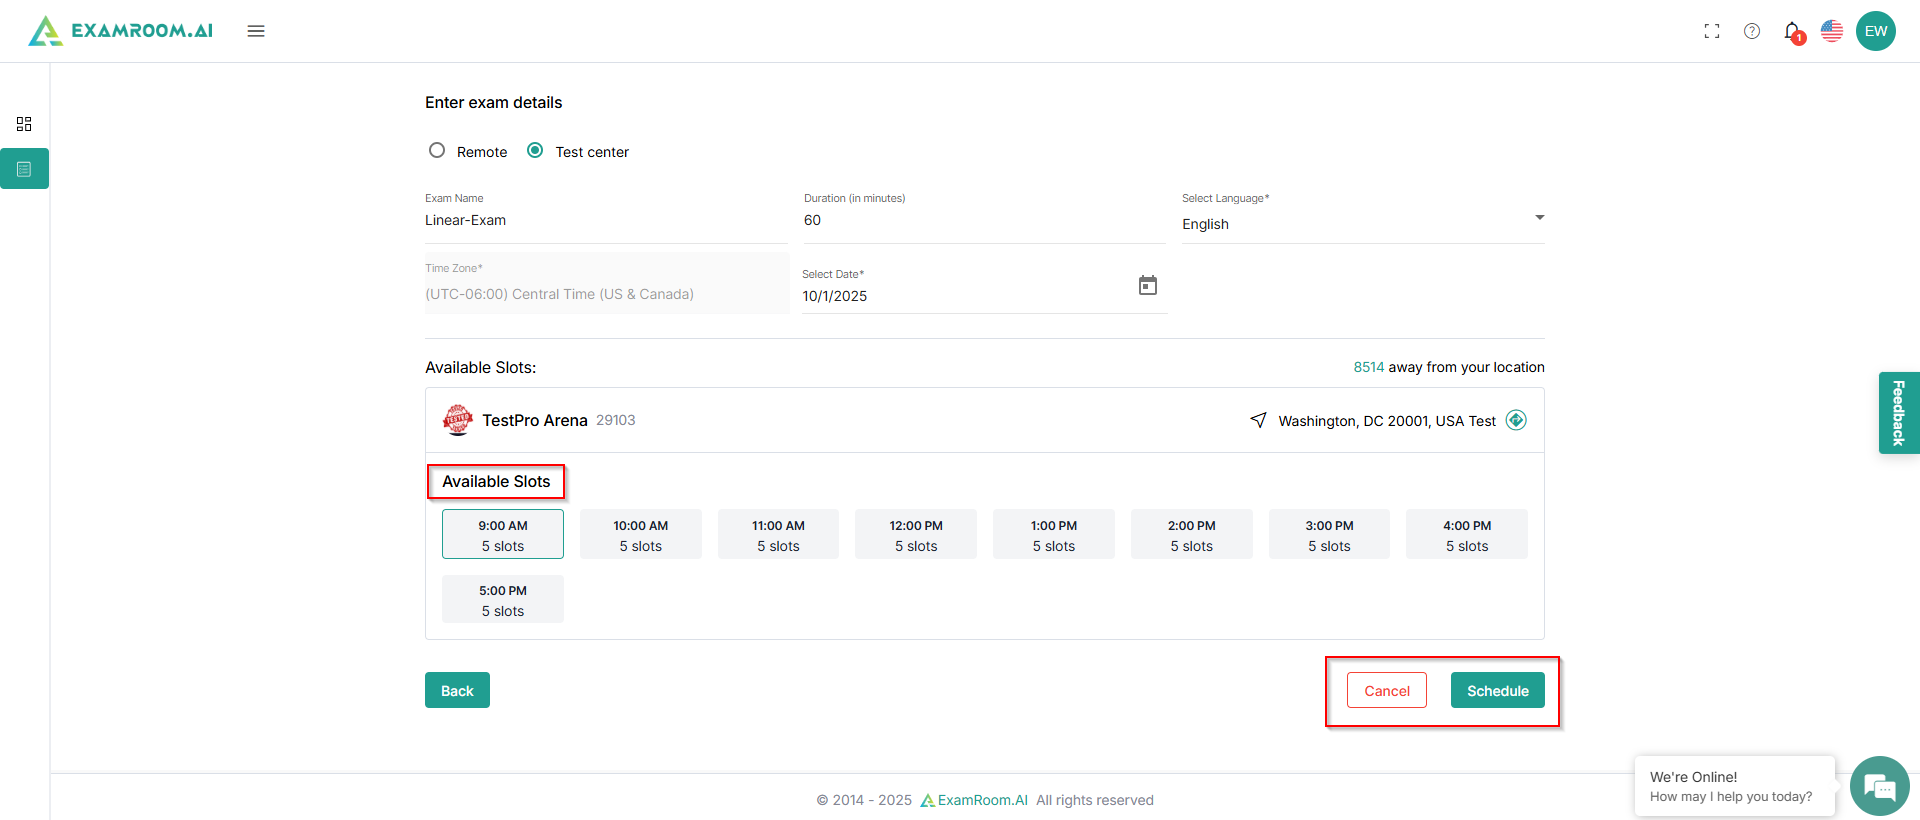1920x820 pixels.
Task: Choose the 2:00 PM time slot
Action: pos(1191,535)
